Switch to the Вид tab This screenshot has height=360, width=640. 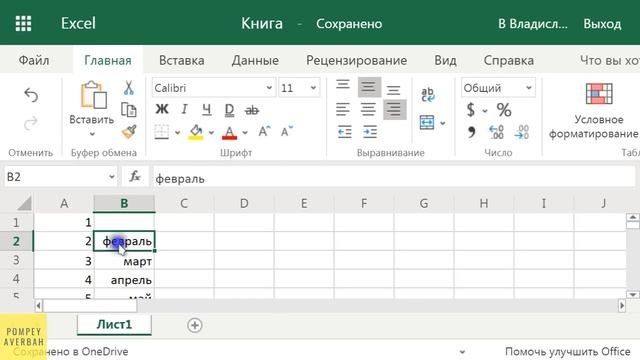(x=445, y=60)
